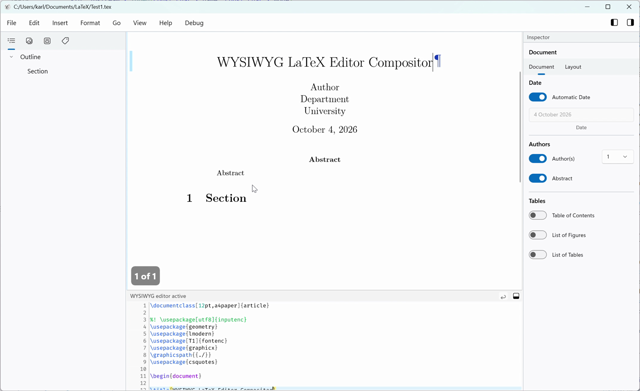Open the figures sidebar panel icon
640x391 pixels.
47,41
